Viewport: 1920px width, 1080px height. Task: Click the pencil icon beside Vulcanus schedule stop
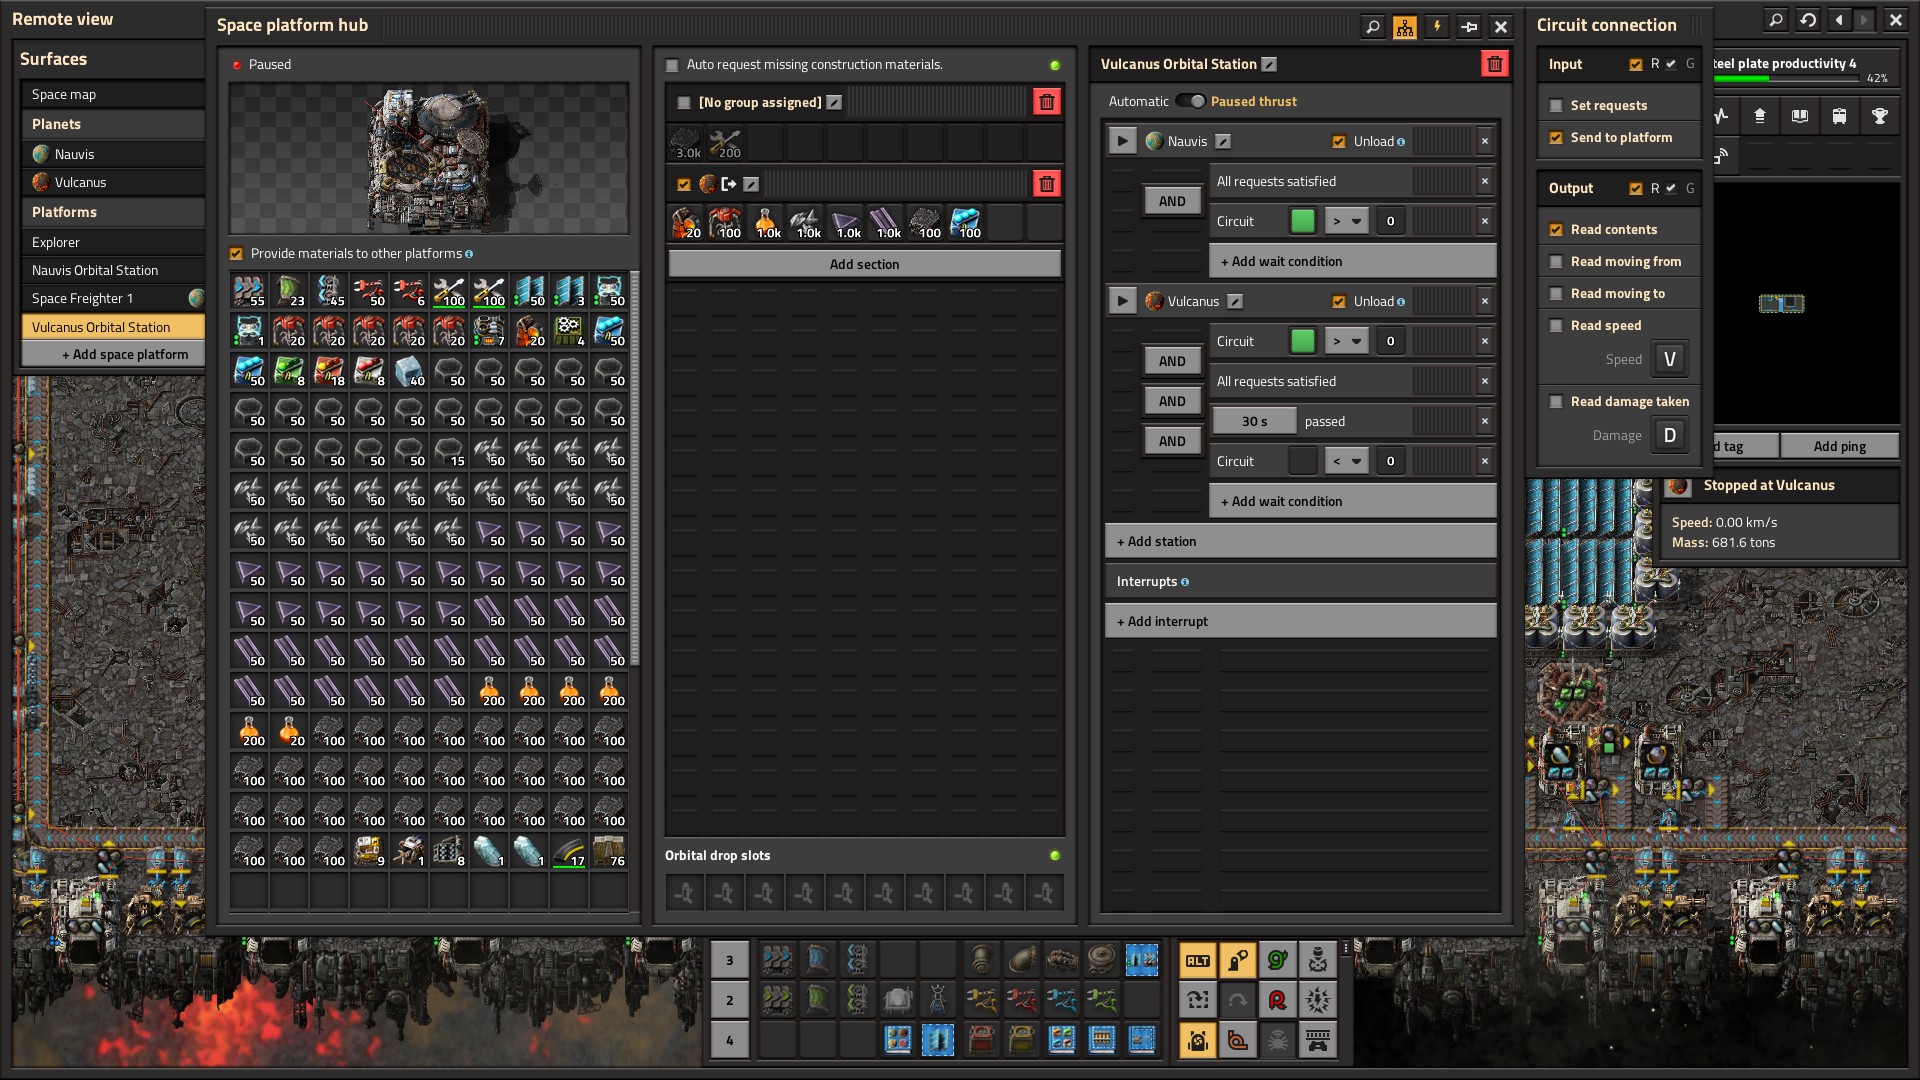click(x=1235, y=301)
